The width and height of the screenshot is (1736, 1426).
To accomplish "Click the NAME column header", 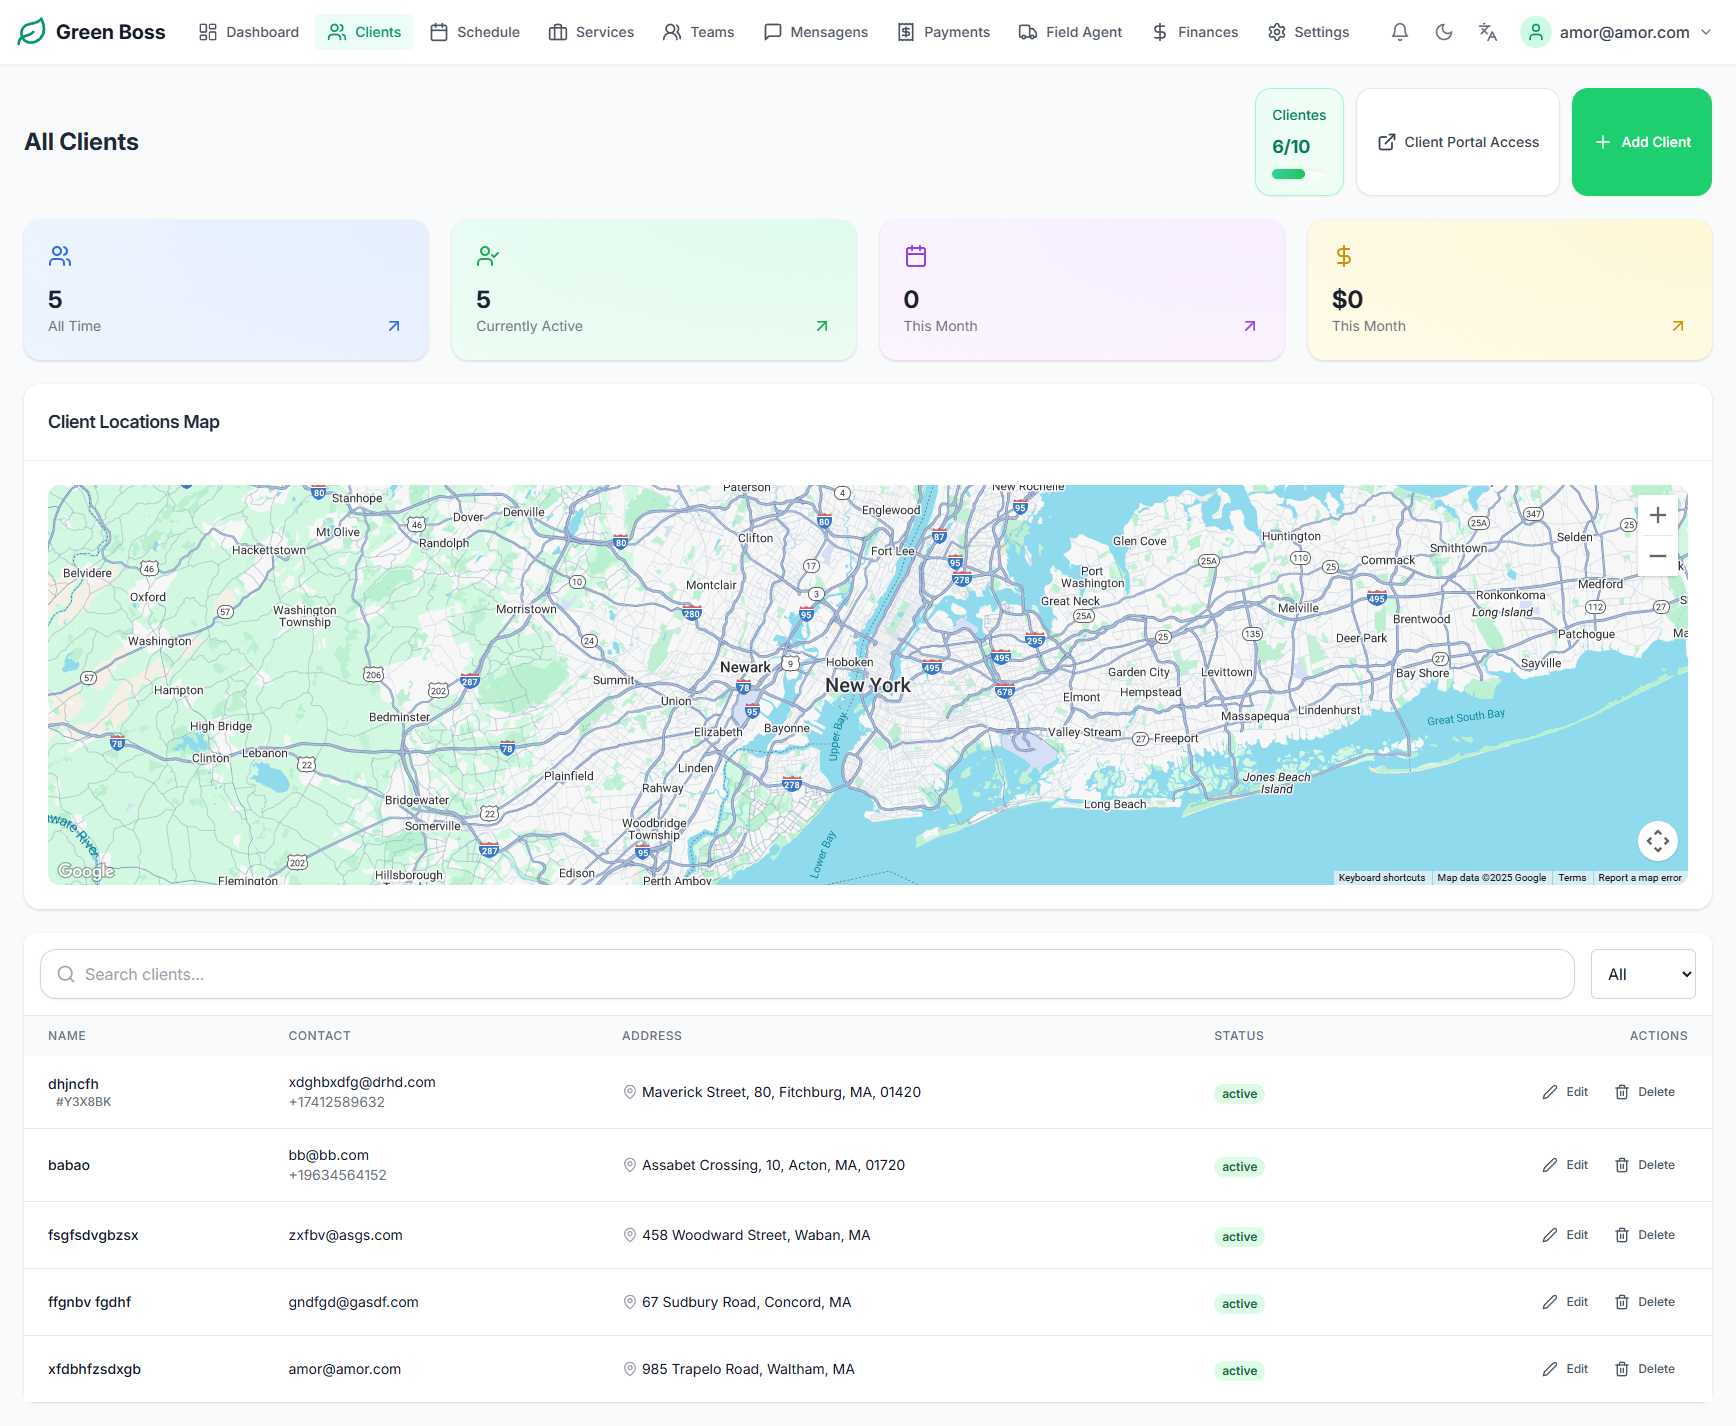I will point(67,1036).
